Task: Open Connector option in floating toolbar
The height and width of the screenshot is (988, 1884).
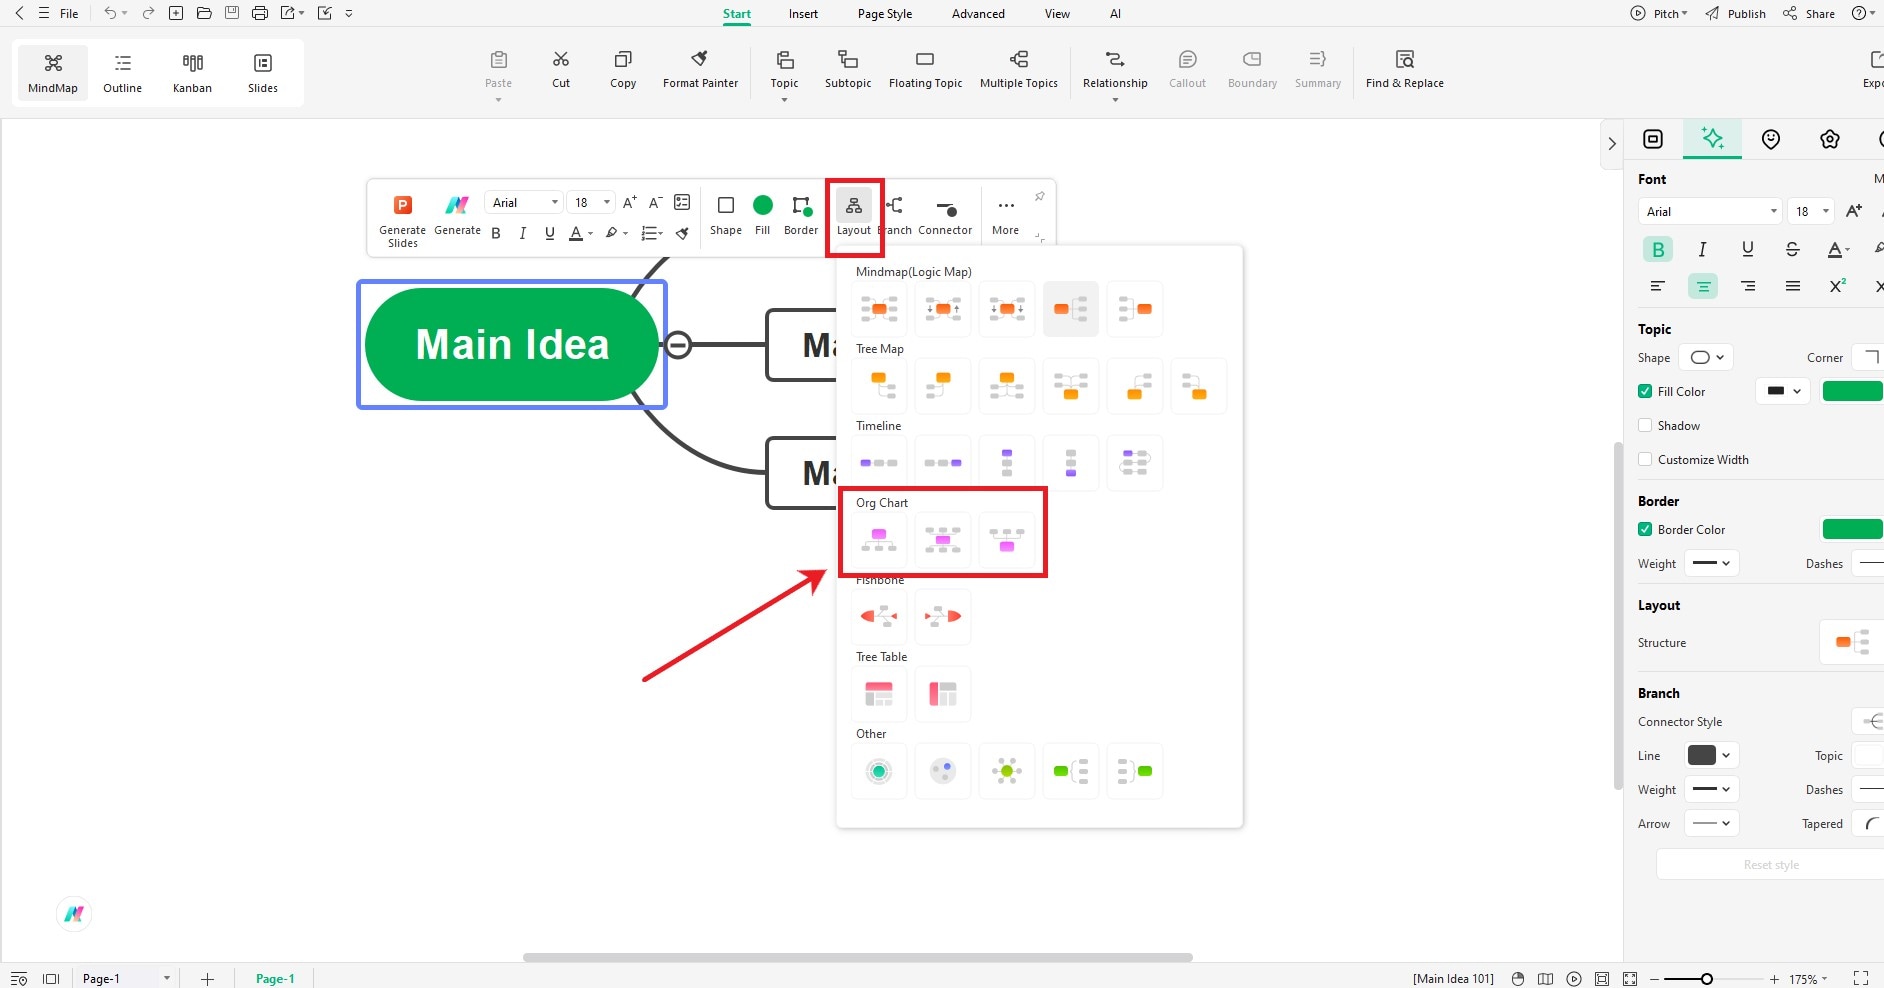Action: (945, 215)
